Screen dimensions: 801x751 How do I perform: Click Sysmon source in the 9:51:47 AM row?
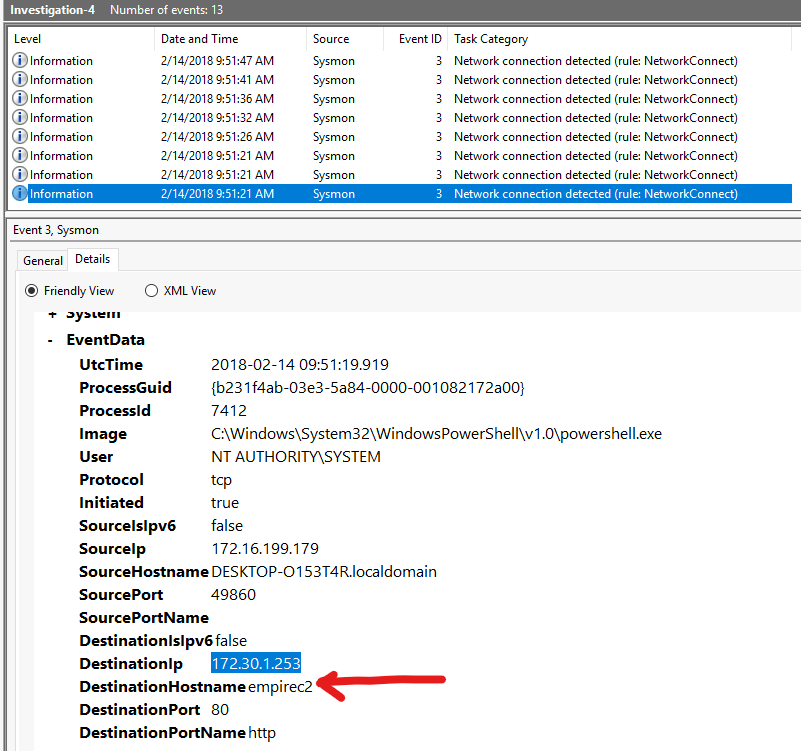[x=334, y=61]
